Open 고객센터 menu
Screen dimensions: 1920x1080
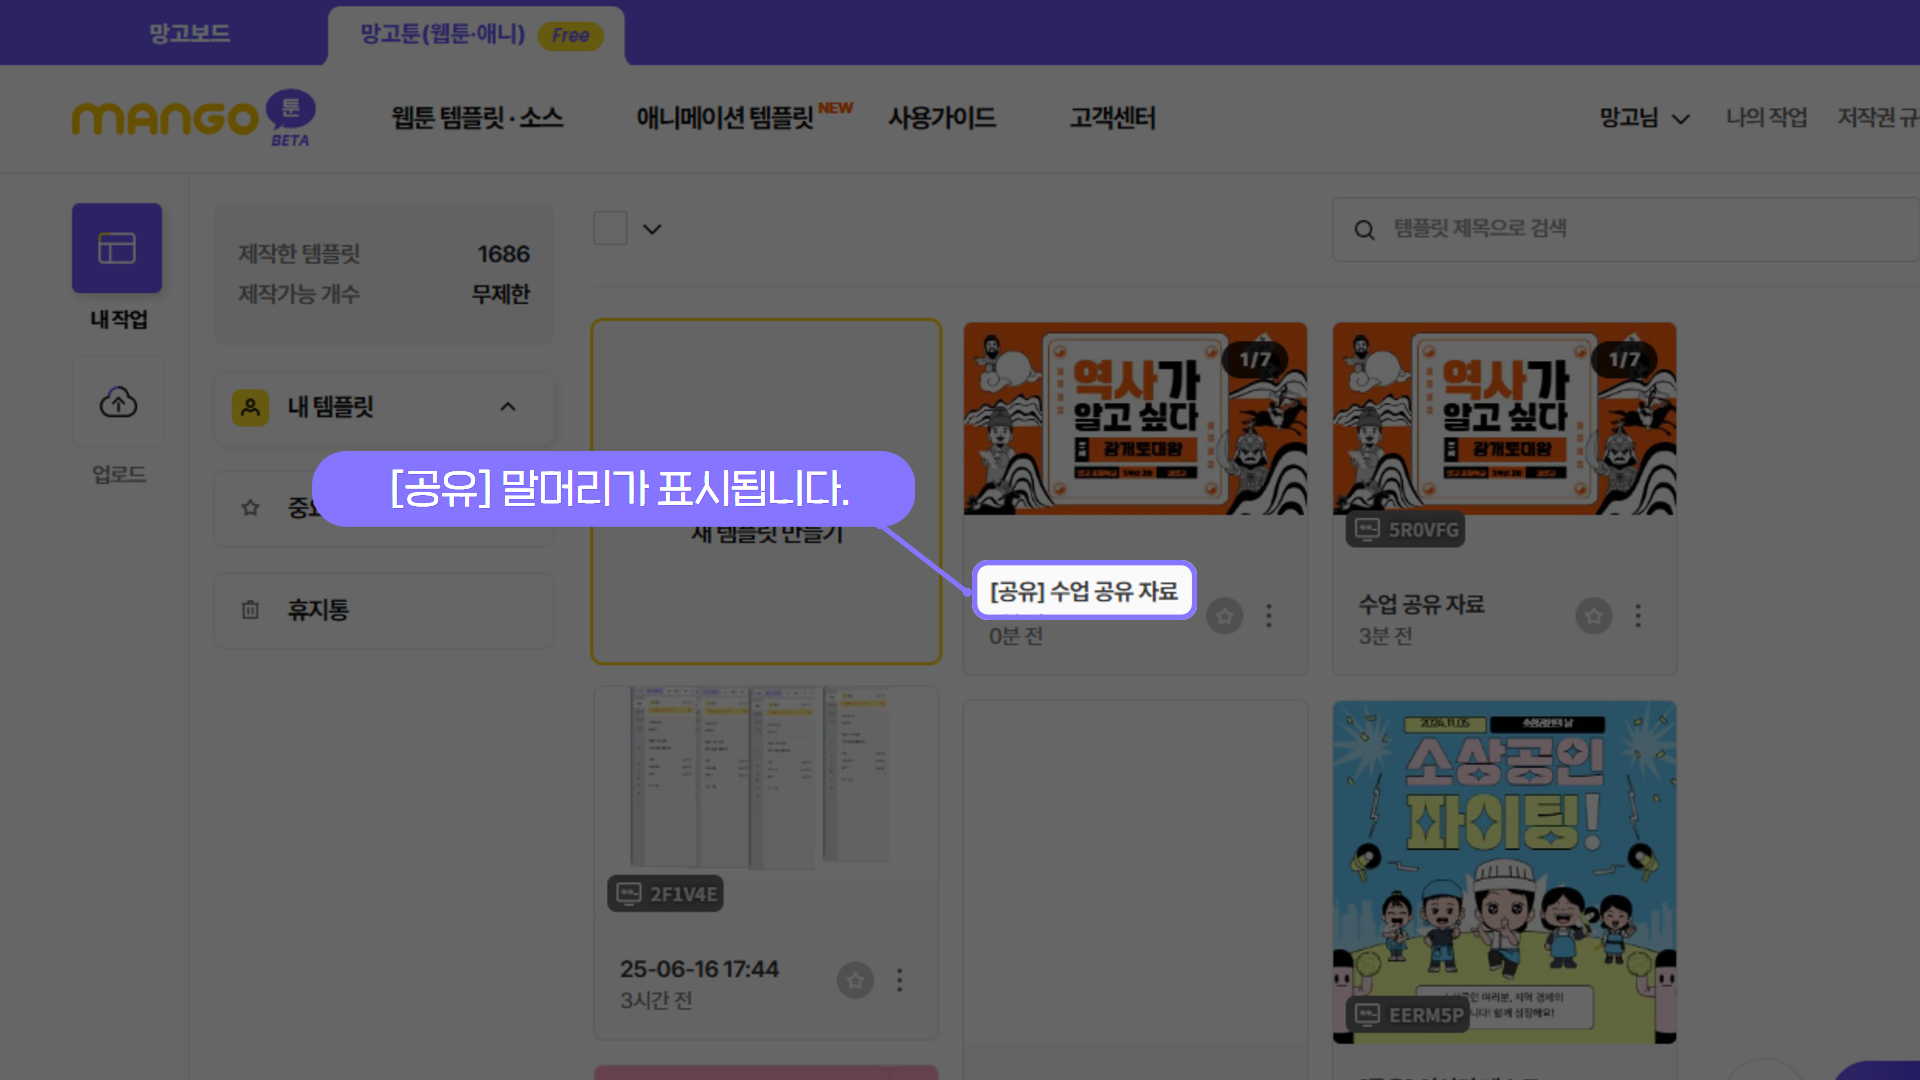click(x=1112, y=118)
